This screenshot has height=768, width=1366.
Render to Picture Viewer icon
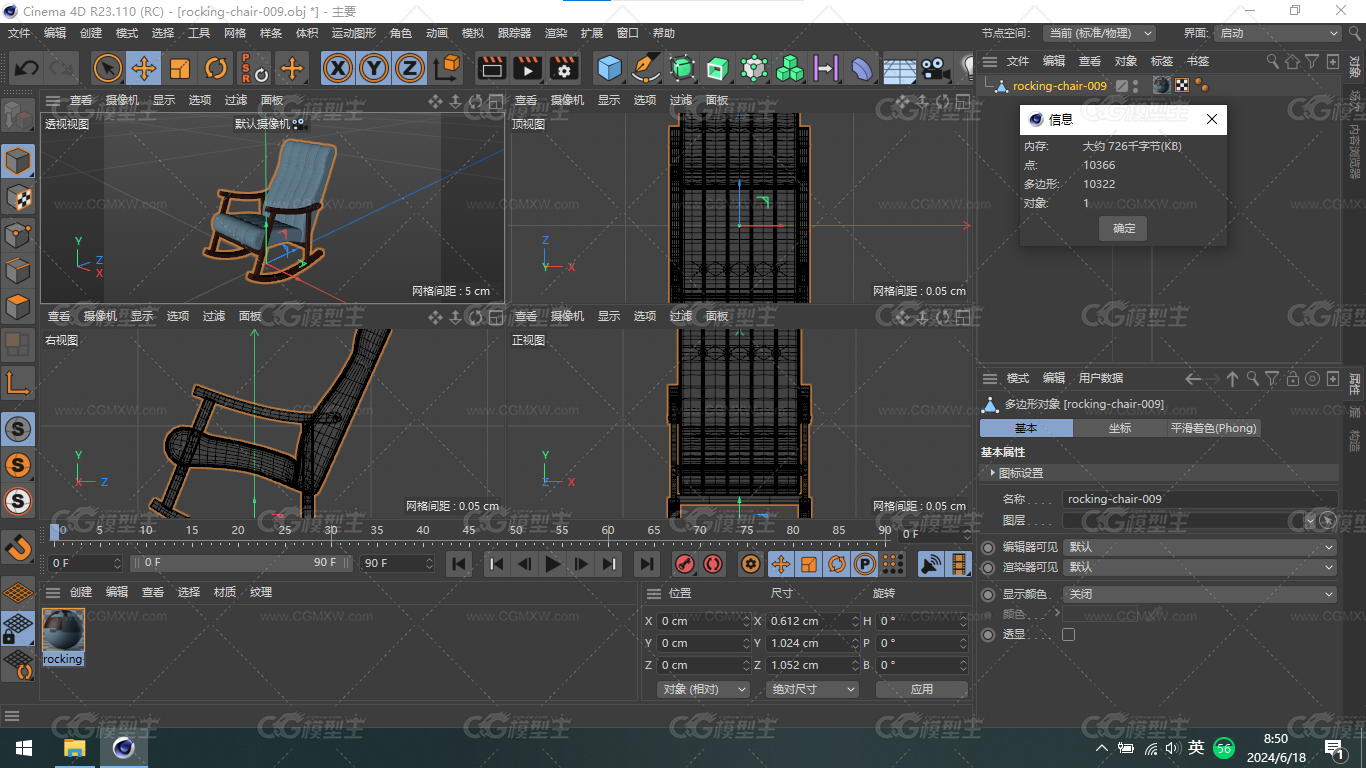(x=528, y=68)
